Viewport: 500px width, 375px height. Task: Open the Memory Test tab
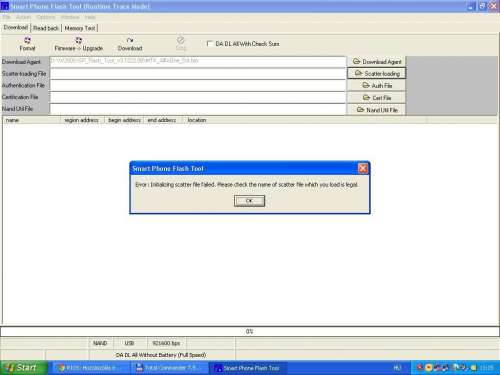click(x=80, y=28)
